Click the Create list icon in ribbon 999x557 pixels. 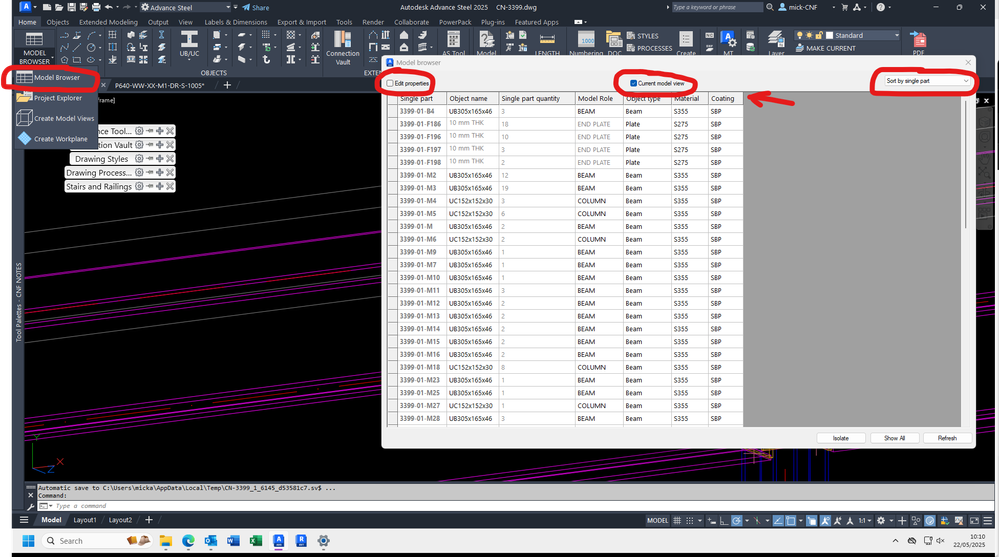[686, 40]
